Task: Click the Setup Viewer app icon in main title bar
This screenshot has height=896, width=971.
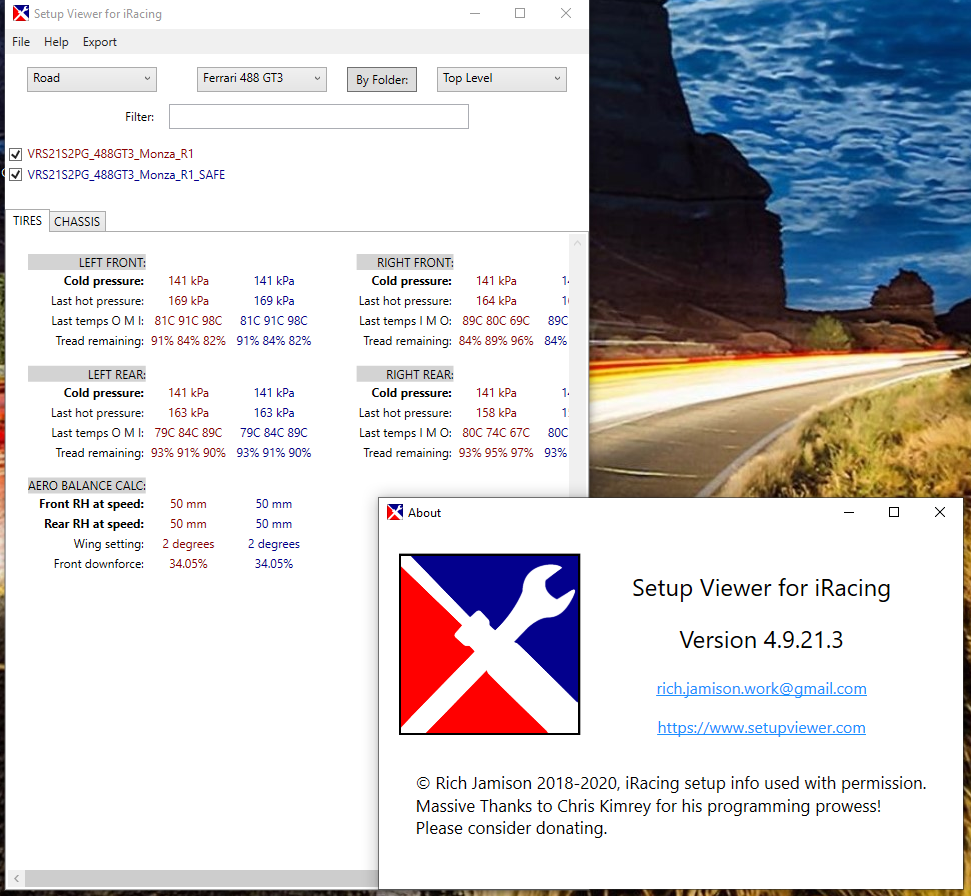Action: [20, 13]
